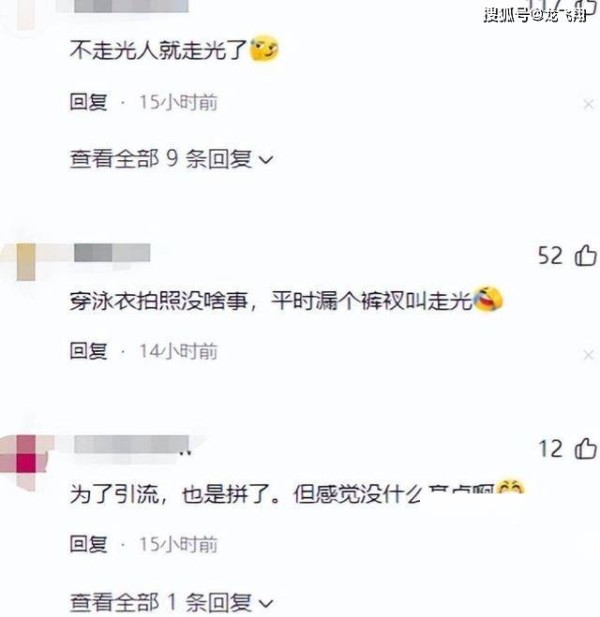Screen dimensions: 600x617
Task: Expand 查看全部 9 条回复
Action: (171, 159)
